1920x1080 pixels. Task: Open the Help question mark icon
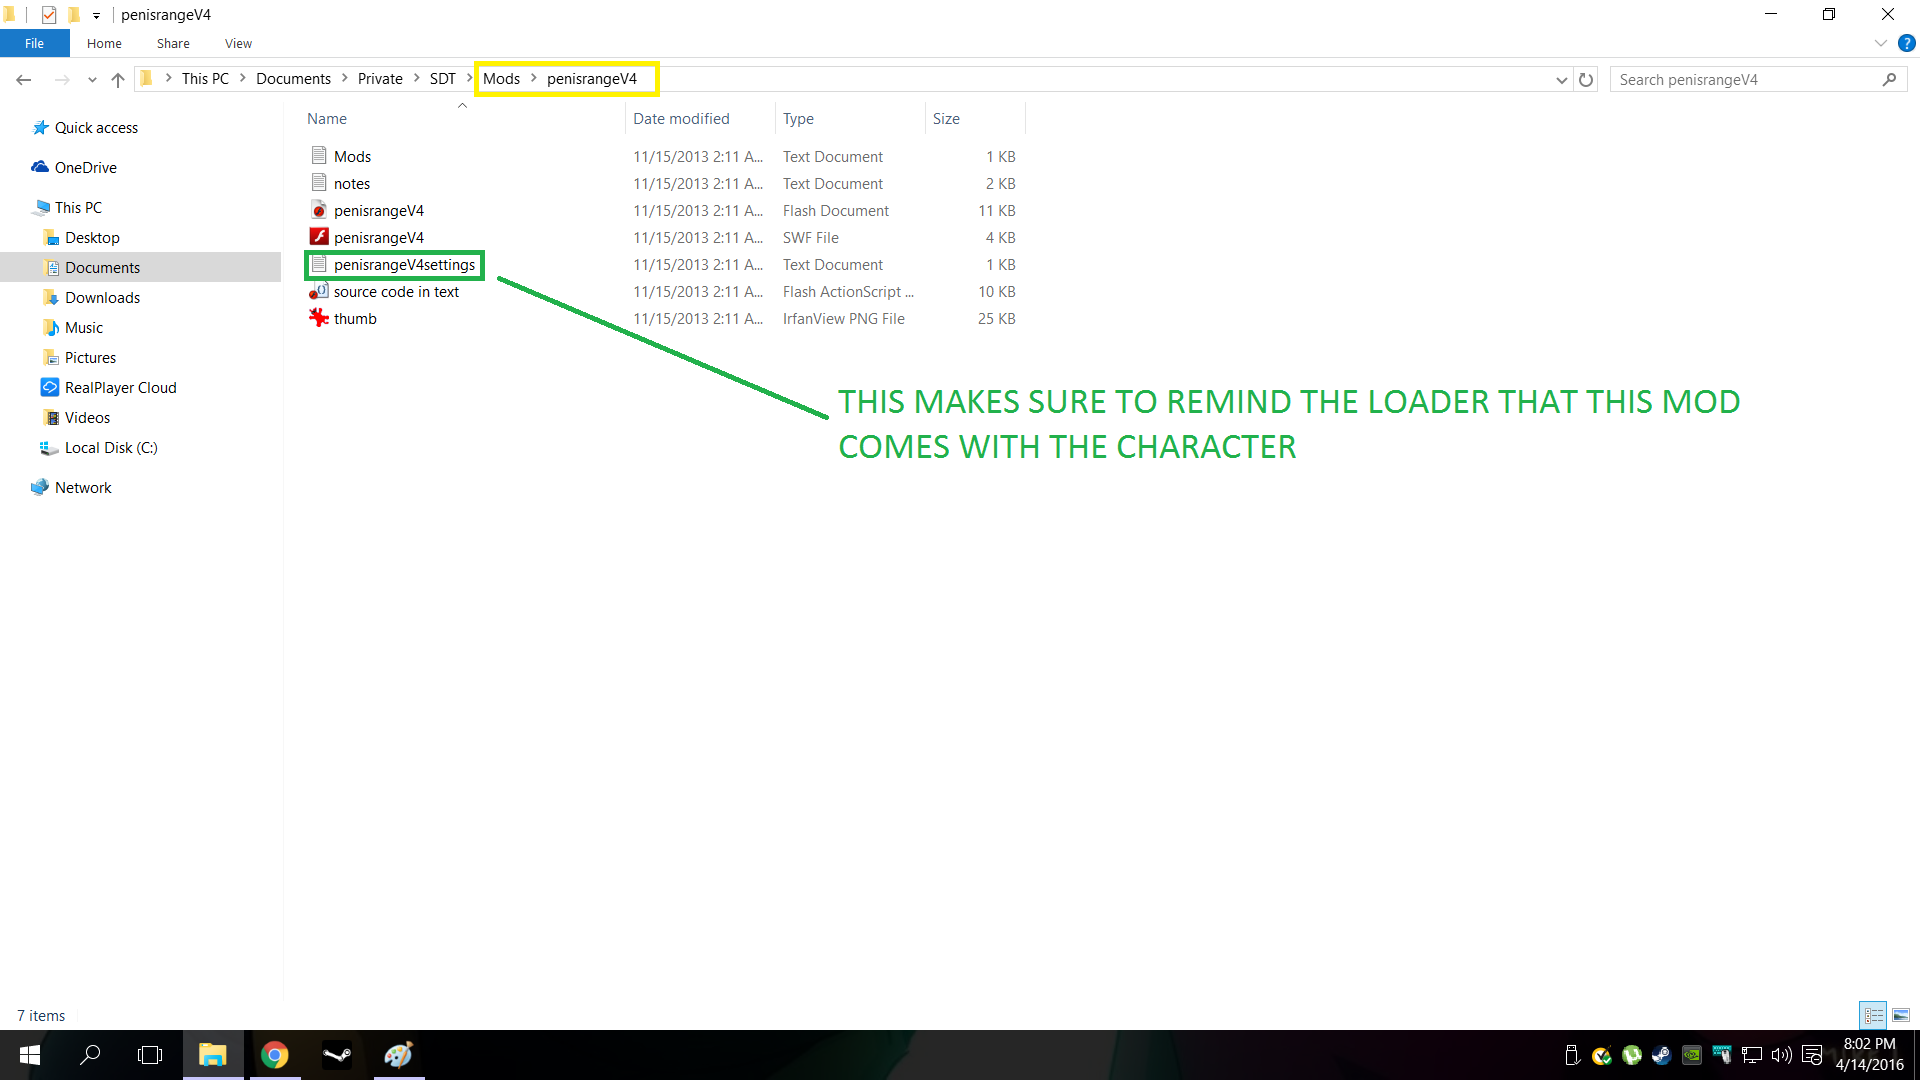[1906, 43]
